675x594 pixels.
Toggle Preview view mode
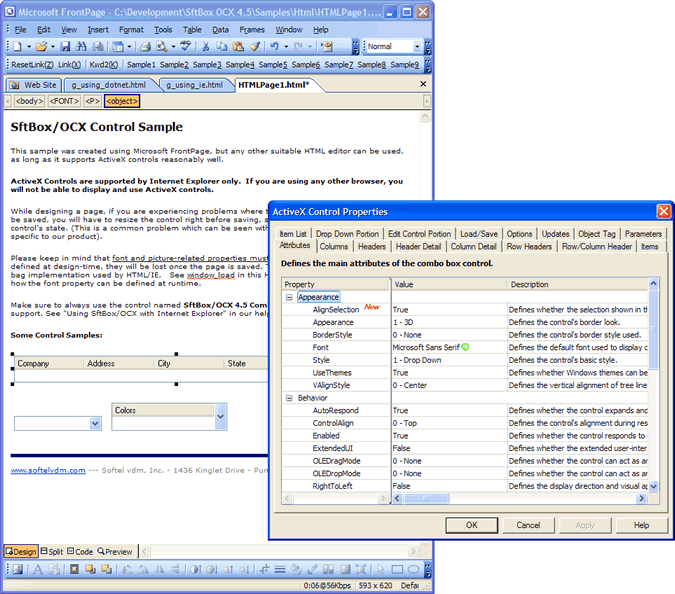[115, 551]
